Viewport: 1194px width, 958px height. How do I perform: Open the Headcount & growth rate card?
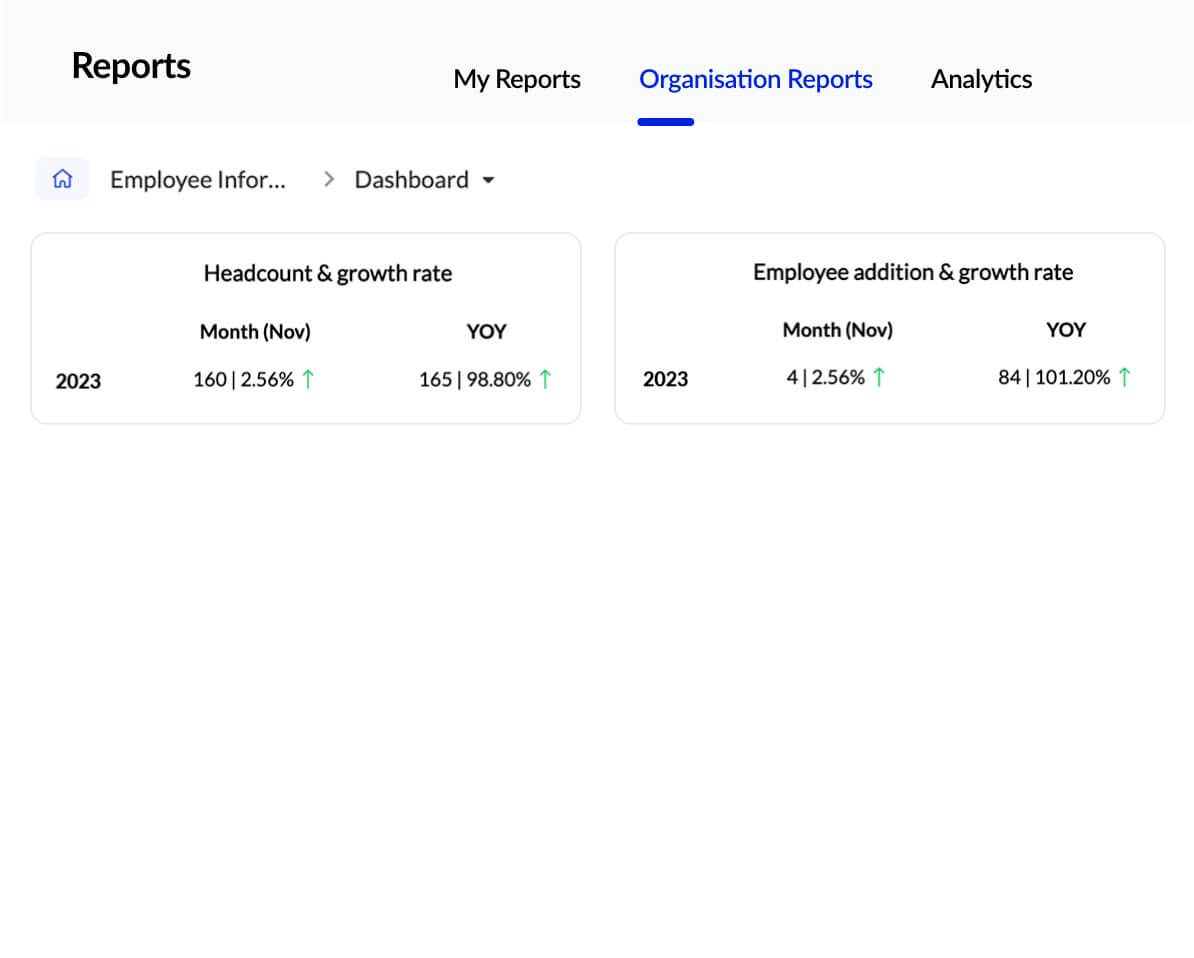tap(328, 272)
